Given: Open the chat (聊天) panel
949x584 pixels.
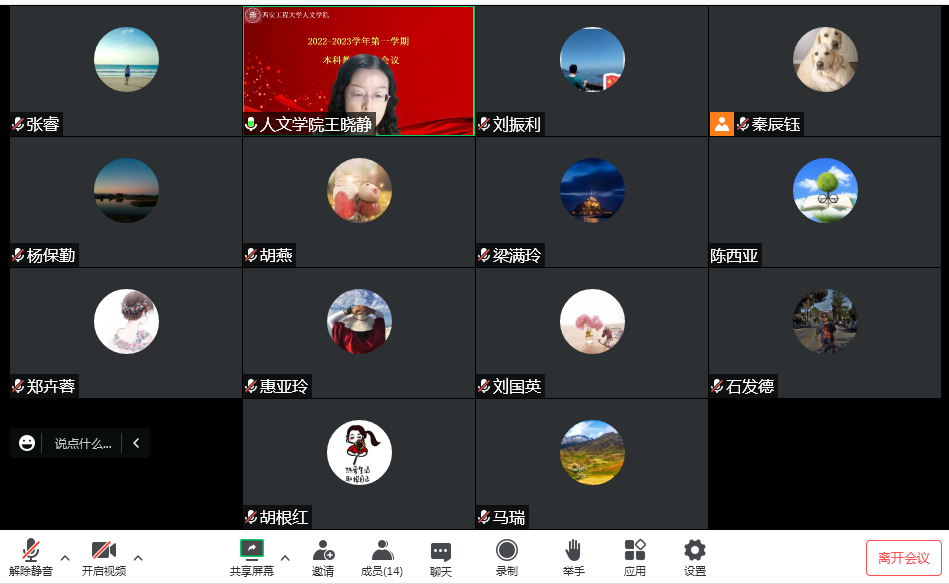Looking at the screenshot, I should [441, 557].
